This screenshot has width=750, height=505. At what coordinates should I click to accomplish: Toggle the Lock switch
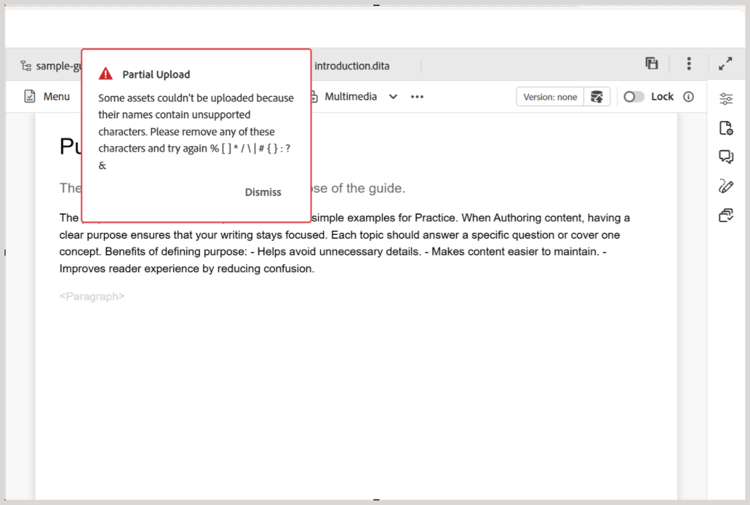[633, 97]
